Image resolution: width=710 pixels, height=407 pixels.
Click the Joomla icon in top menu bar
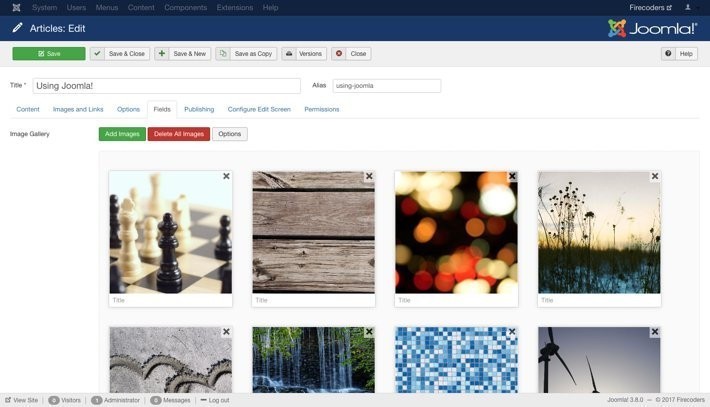pos(16,8)
